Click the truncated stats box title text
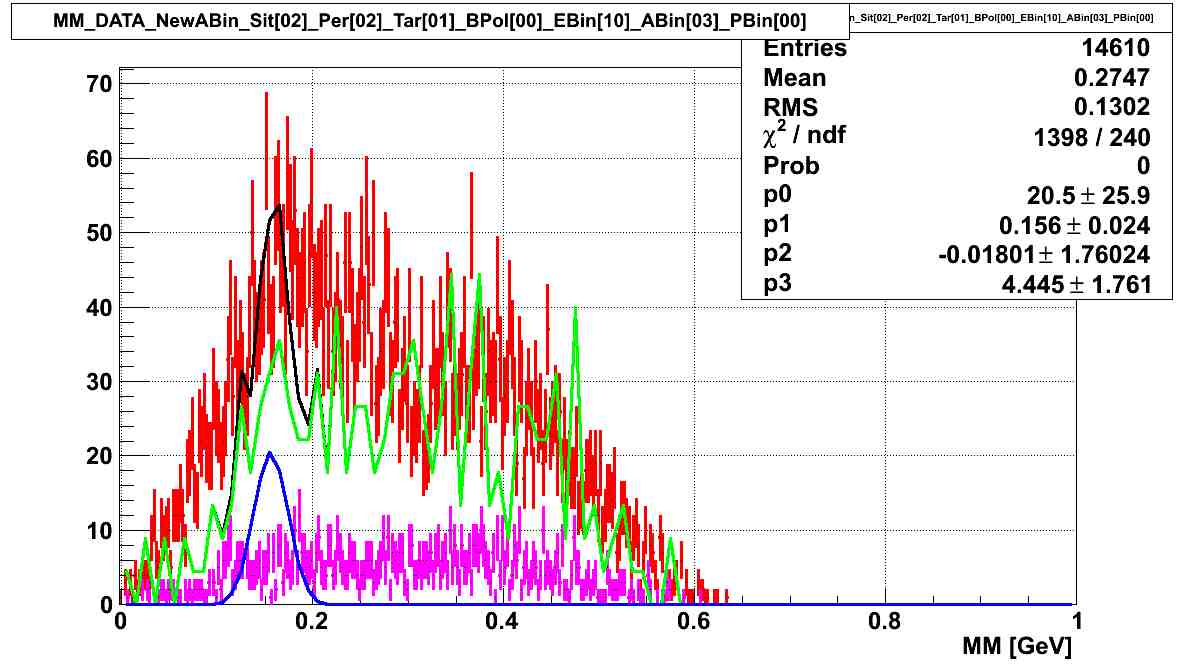 coord(1000,18)
